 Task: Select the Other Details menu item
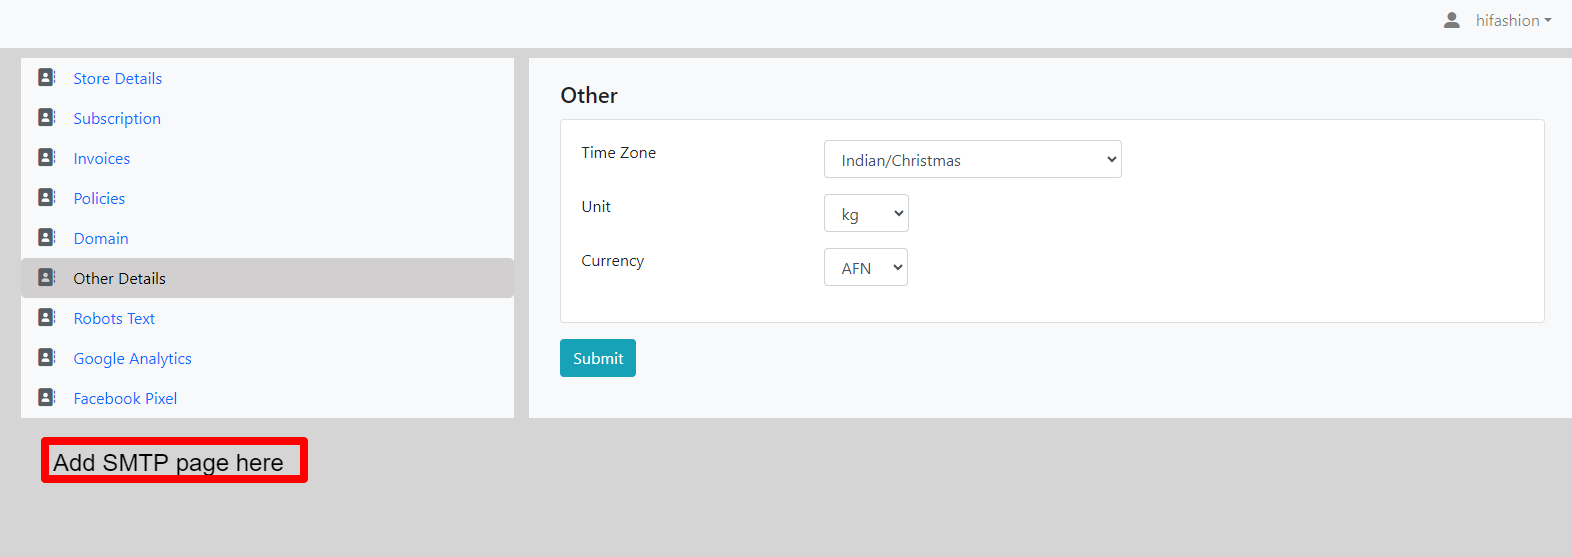tap(267, 278)
